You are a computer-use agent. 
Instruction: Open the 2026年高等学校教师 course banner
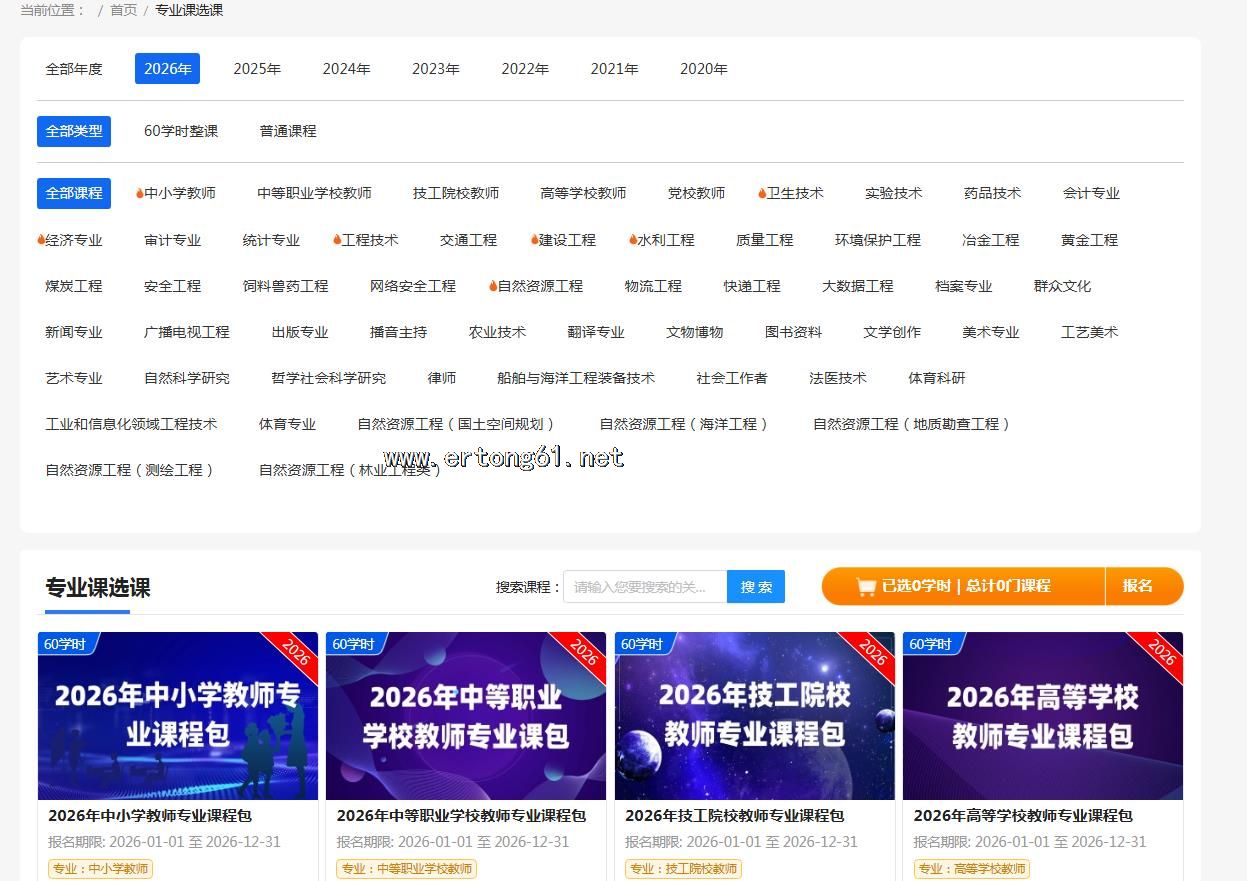tap(1042, 716)
